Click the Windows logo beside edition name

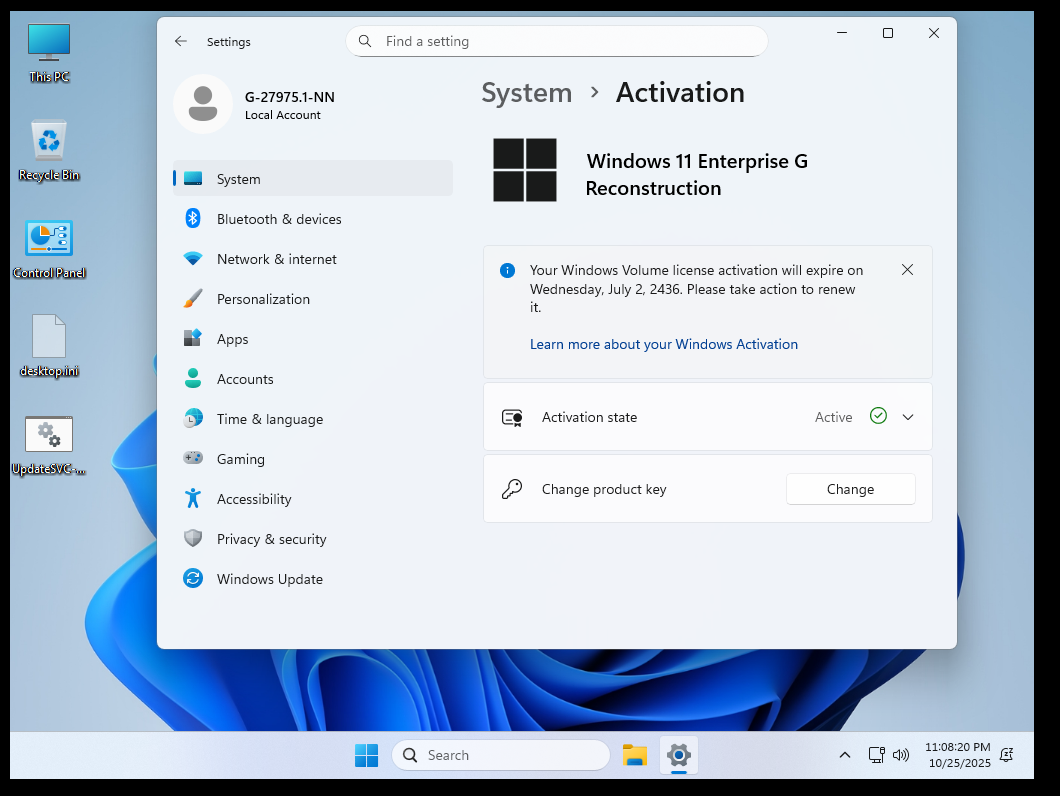[x=525, y=170]
